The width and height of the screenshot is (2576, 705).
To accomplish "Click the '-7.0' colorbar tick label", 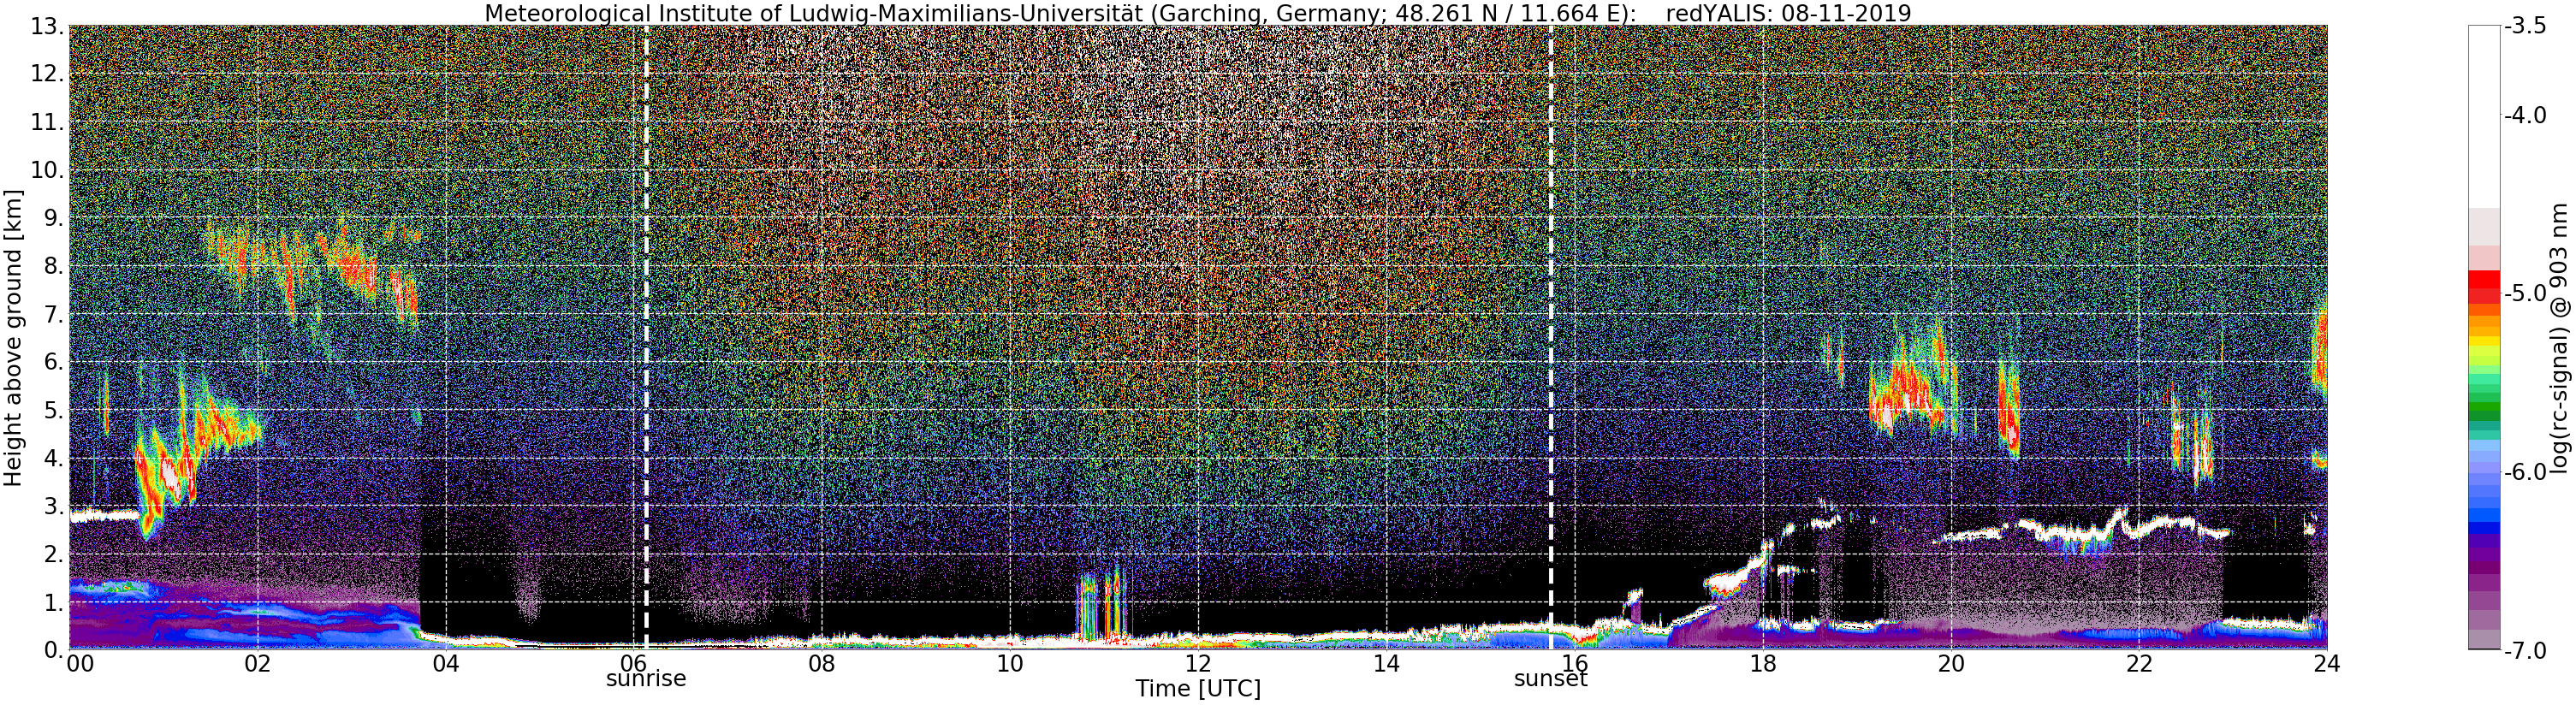I will click(x=2525, y=650).
